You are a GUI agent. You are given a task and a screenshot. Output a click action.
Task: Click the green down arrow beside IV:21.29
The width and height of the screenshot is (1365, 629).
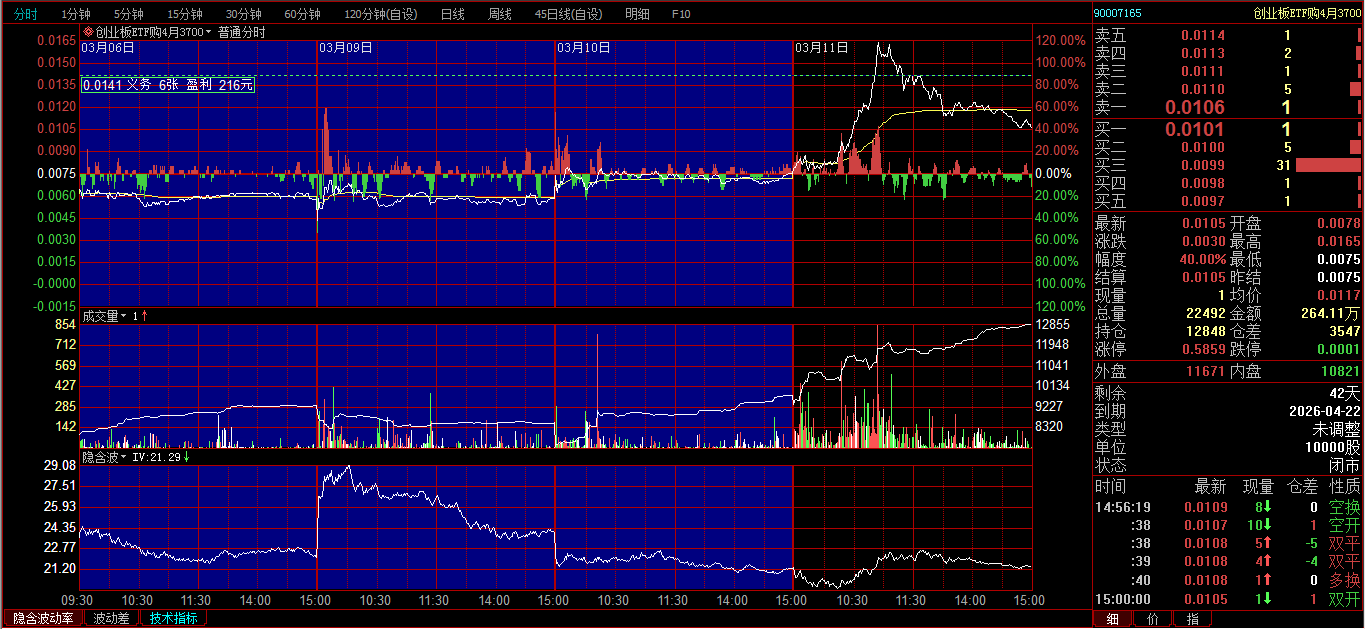pos(186,457)
